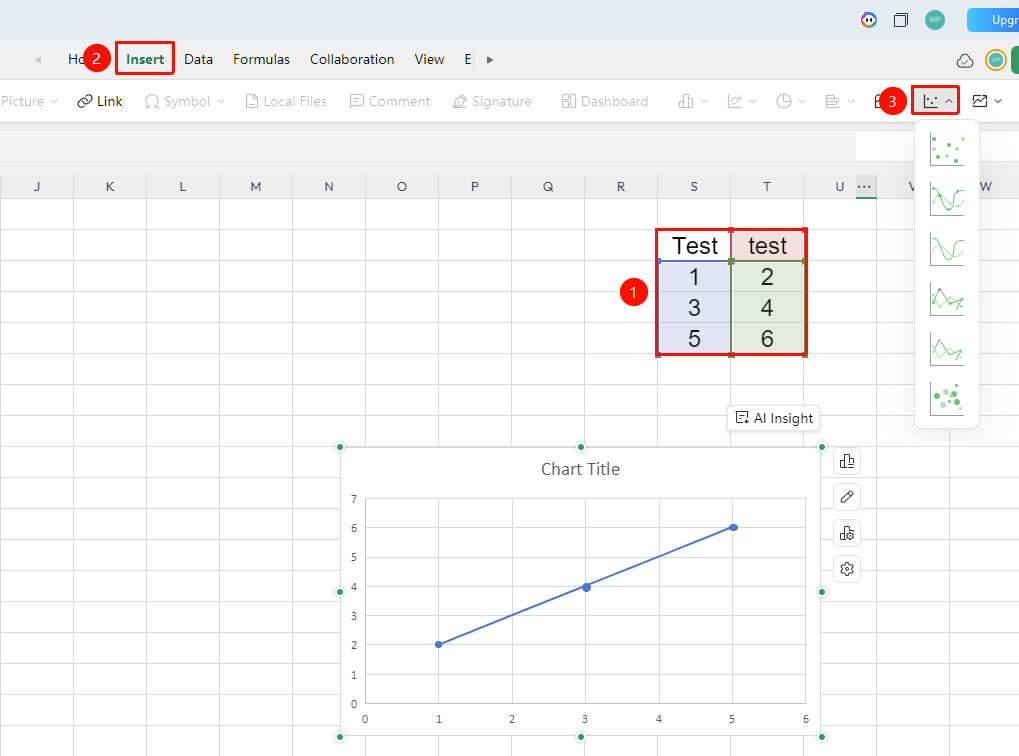This screenshot has height=756, width=1019.
Task: Select column header K
Action: click(x=110, y=187)
